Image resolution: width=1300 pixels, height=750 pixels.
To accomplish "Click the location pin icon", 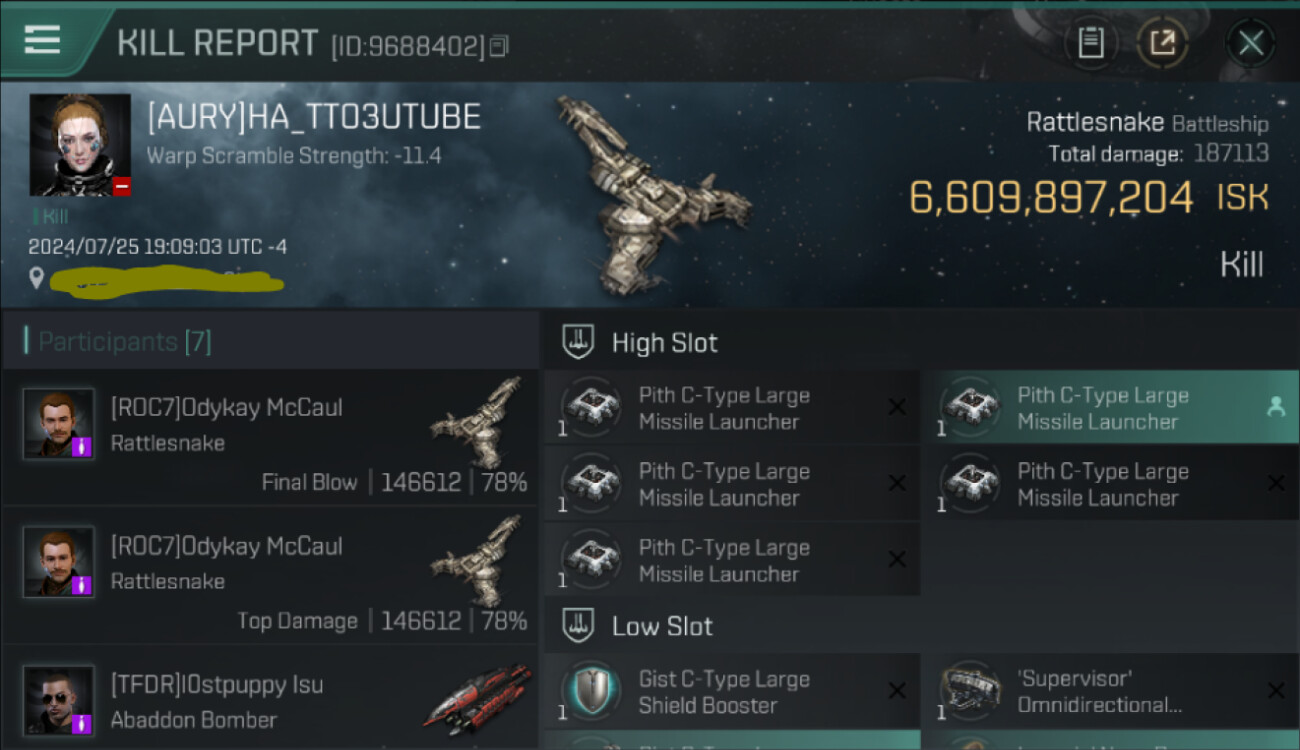I will pyautogui.click(x=37, y=279).
